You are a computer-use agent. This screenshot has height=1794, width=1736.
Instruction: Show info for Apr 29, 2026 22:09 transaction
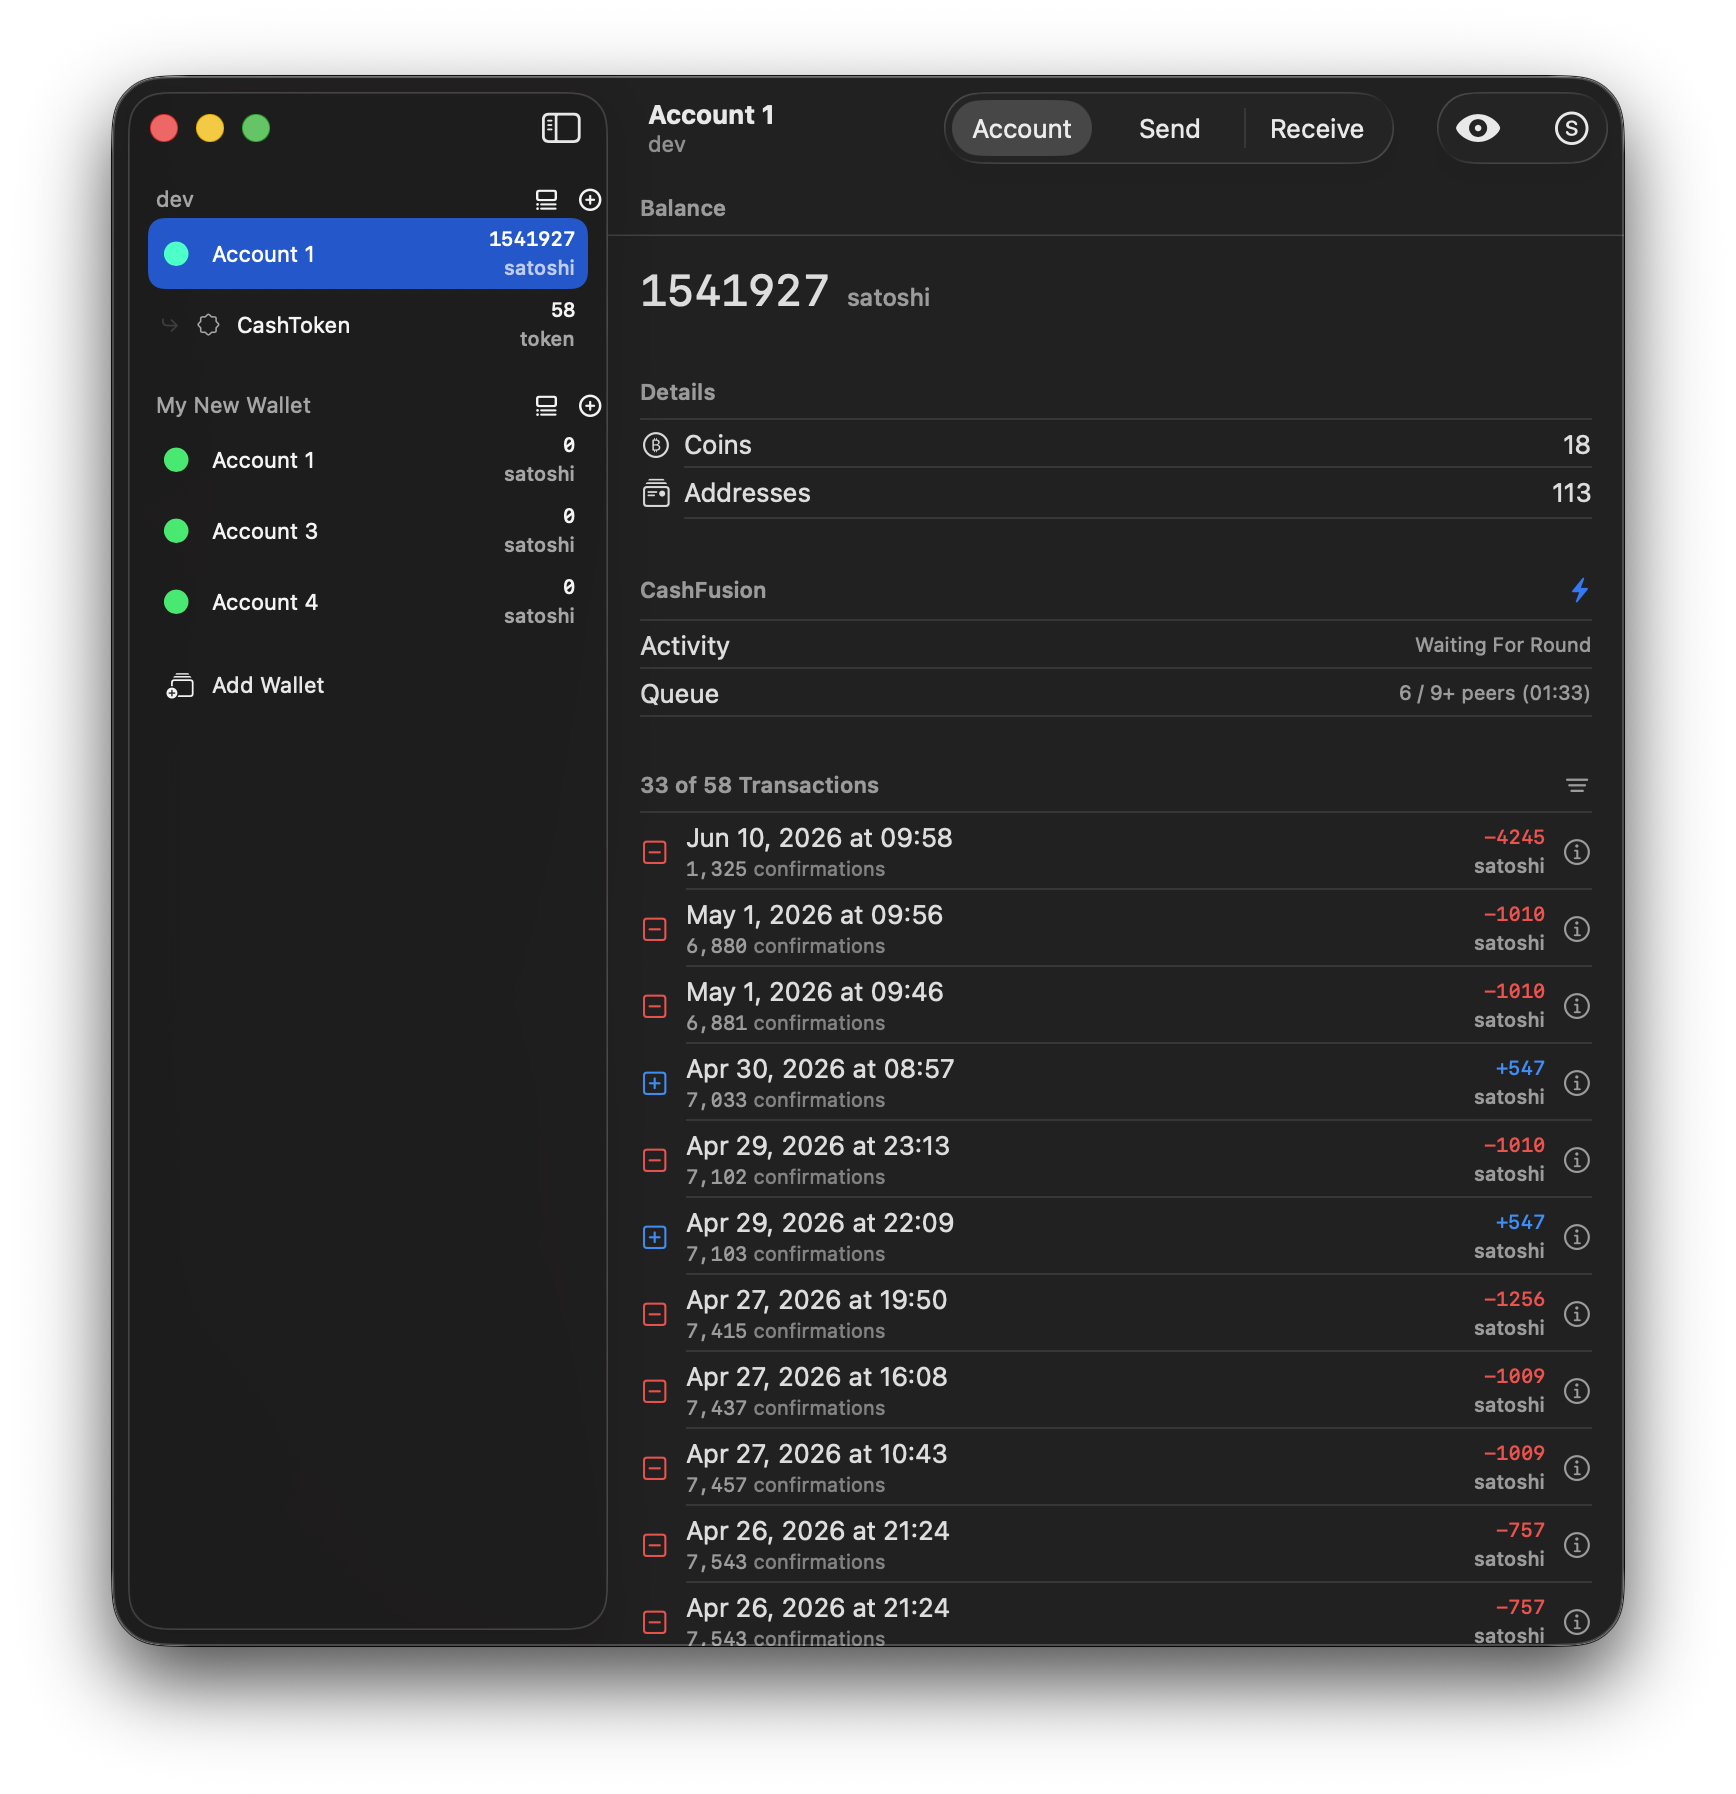1577,1237
